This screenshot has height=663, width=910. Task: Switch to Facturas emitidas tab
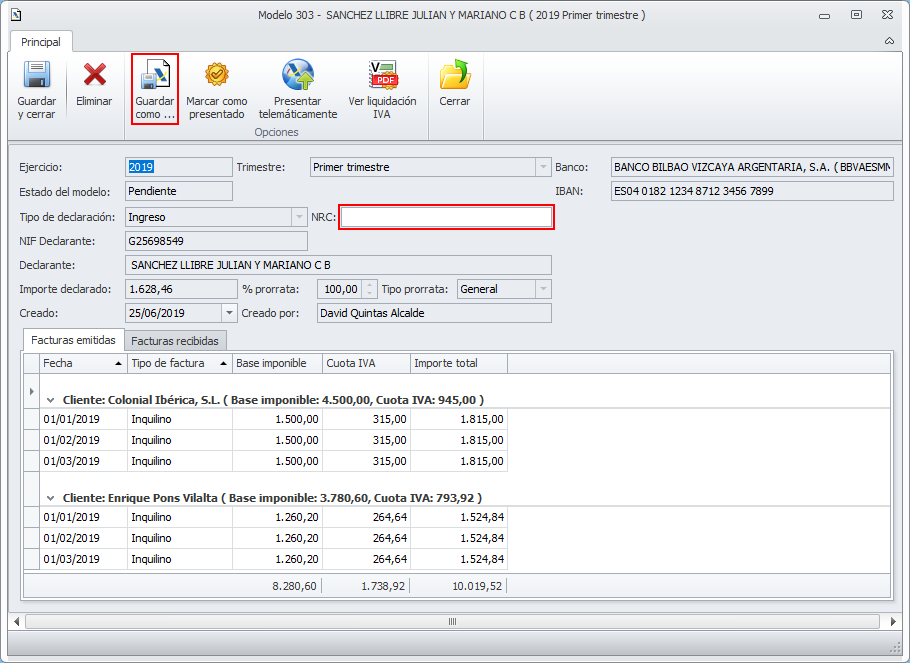[x=73, y=340]
